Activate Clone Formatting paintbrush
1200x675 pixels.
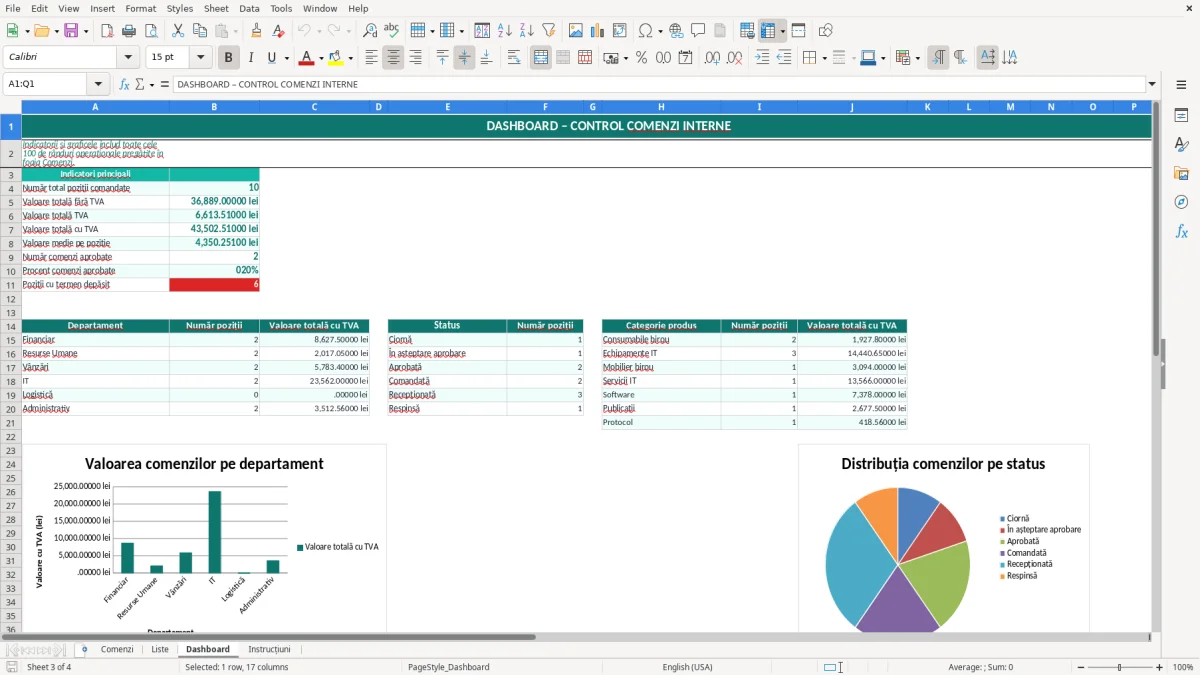pyautogui.click(x=257, y=31)
